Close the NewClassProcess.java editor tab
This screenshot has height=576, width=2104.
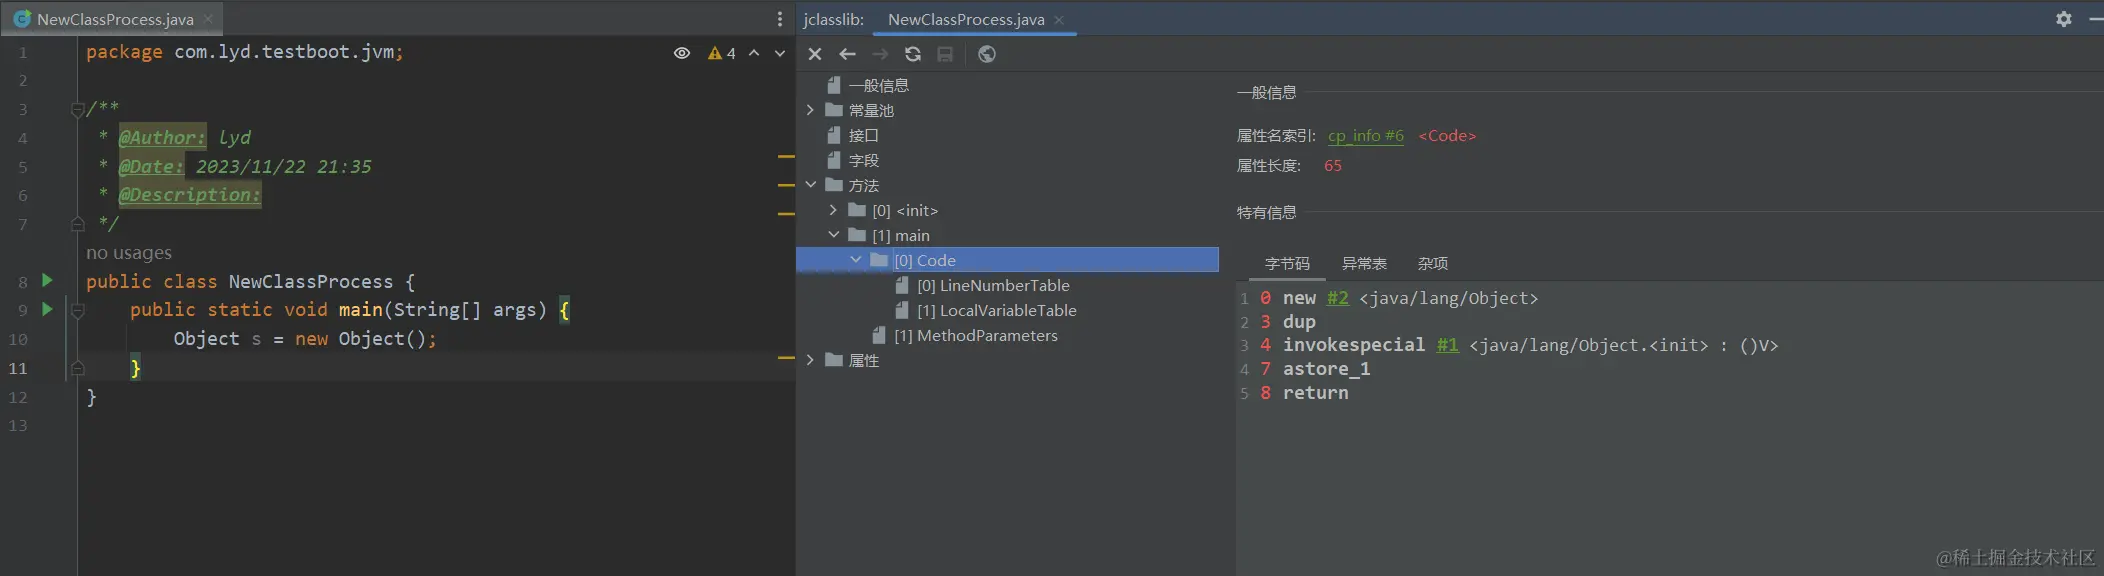point(208,19)
